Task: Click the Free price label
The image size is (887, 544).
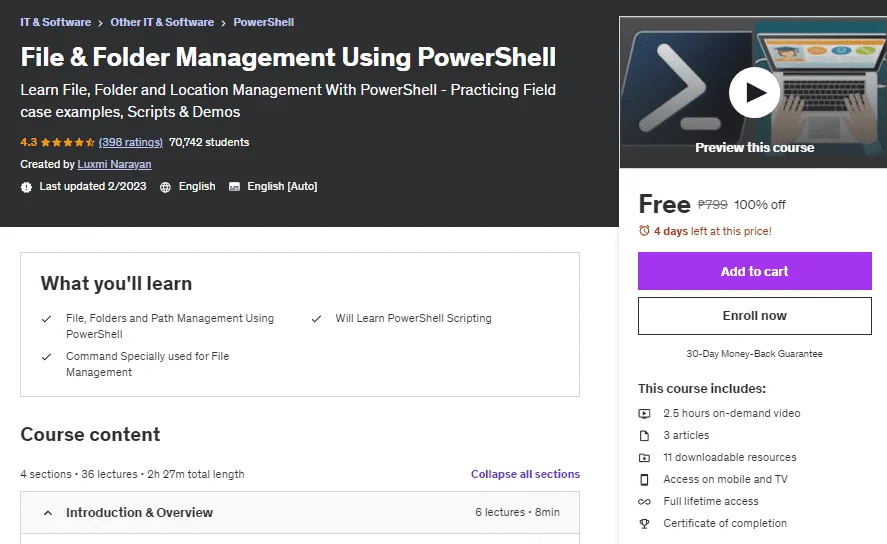Action: coord(665,204)
